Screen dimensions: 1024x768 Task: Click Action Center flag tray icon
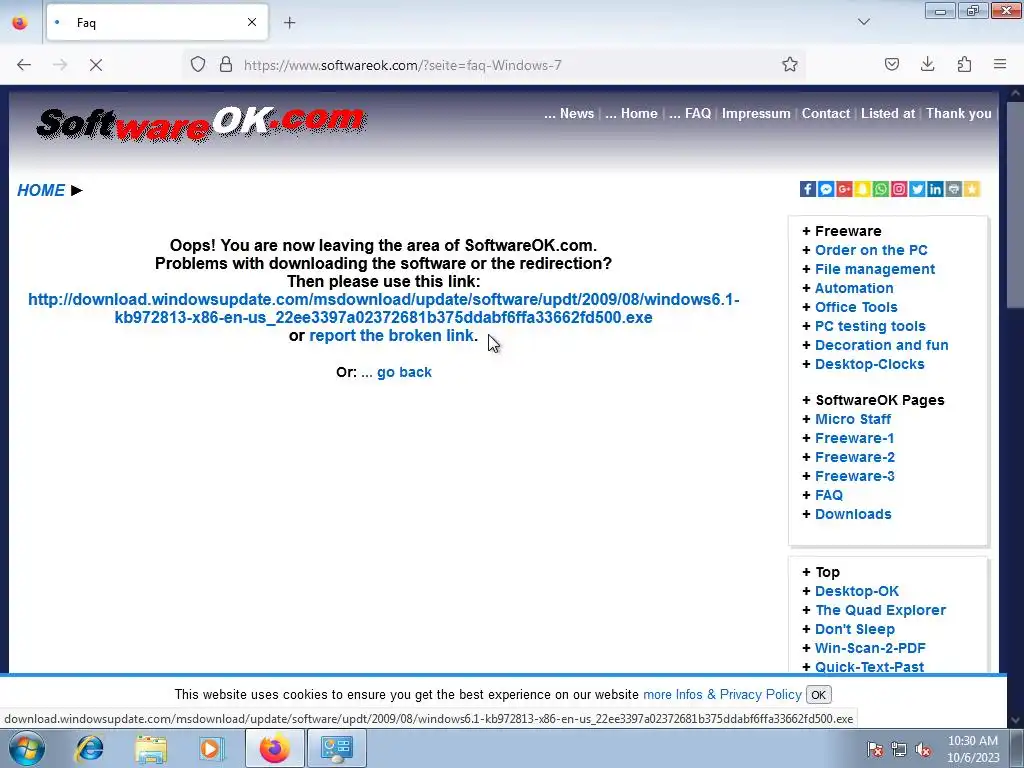click(x=875, y=749)
